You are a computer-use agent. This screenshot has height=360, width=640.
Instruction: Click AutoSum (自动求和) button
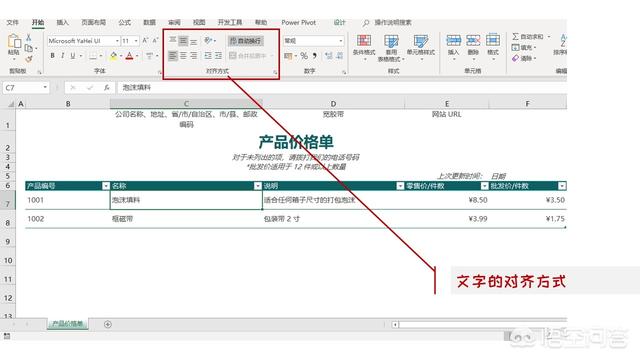click(528, 37)
